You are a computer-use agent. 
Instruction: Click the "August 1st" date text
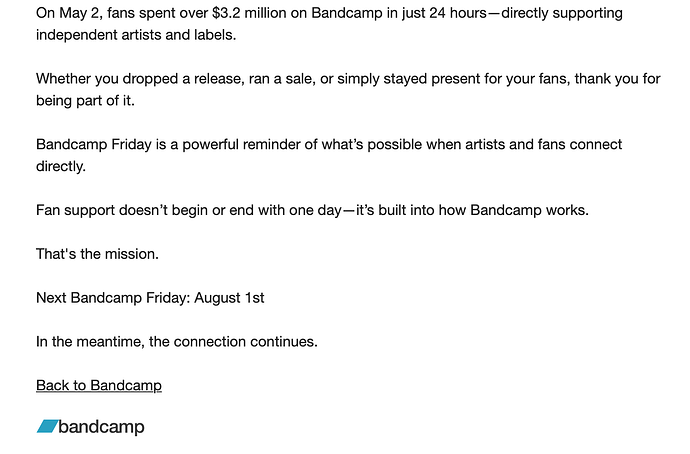tap(229, 298)
